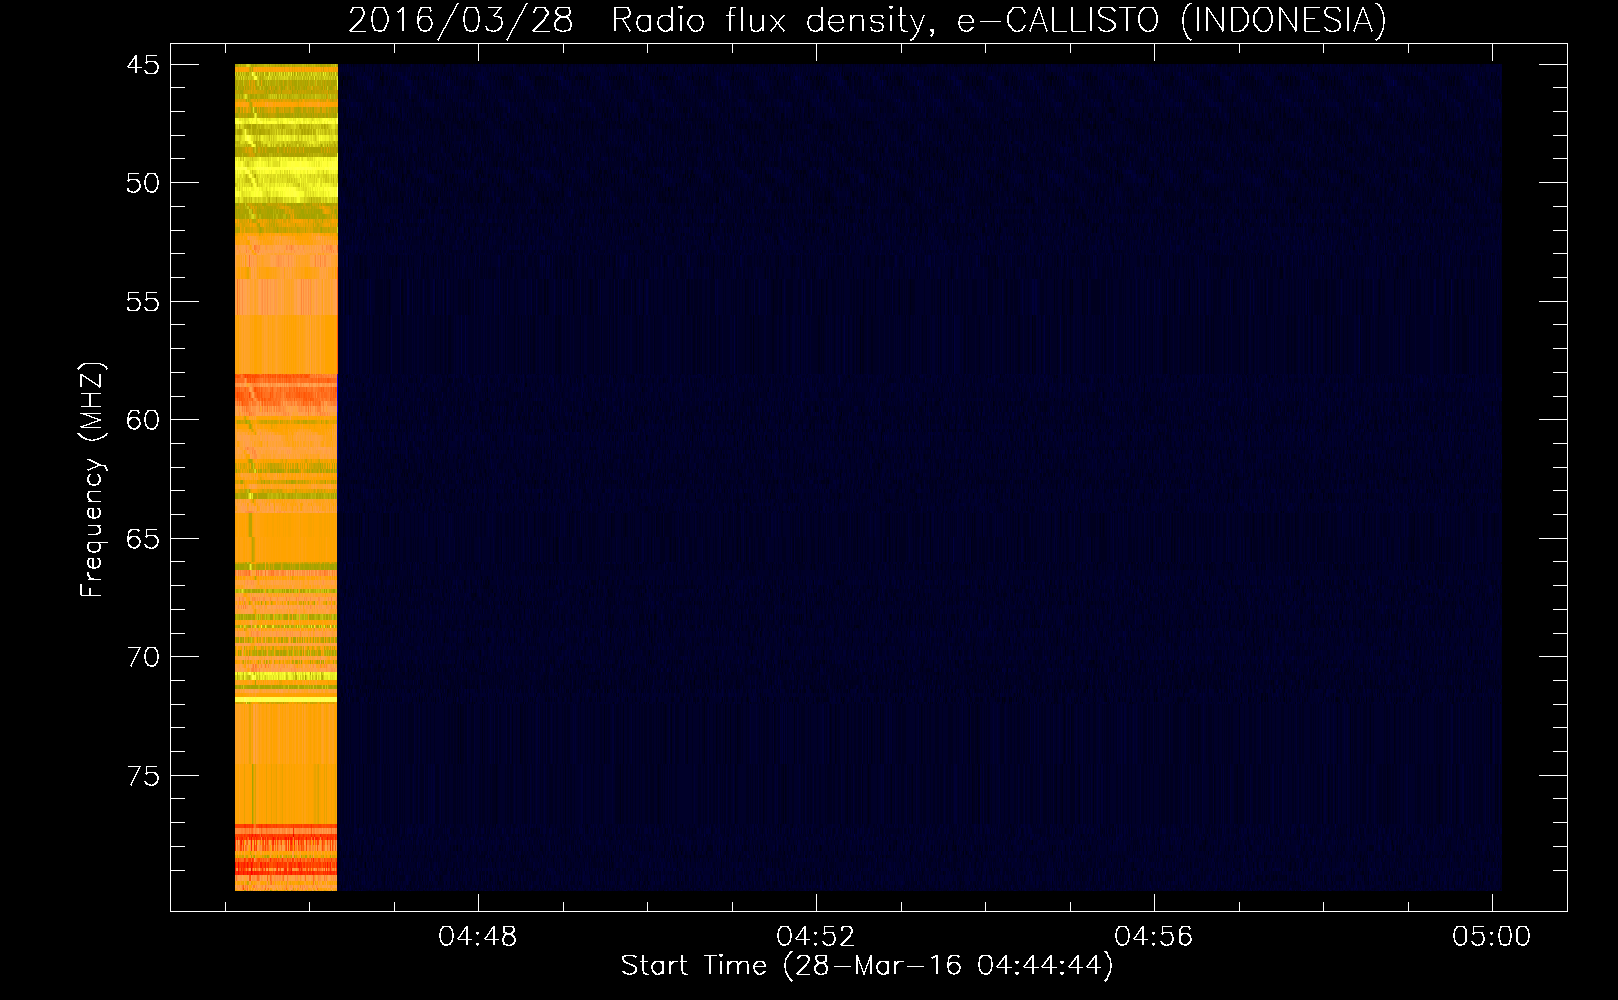This screenshot has height=1000, width=1618.
Task: Click the red band near 59 MHz
Action: pyautogui.click(x=286, y=394)
